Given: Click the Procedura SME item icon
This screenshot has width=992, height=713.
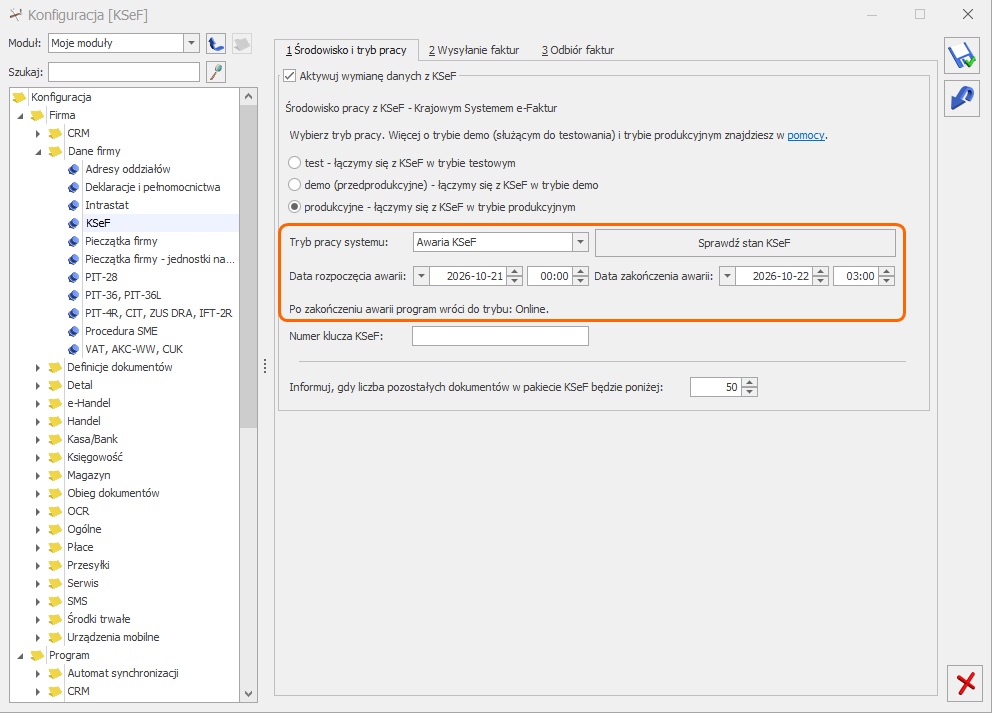Looking at the screenshot, I should [73, 331].
